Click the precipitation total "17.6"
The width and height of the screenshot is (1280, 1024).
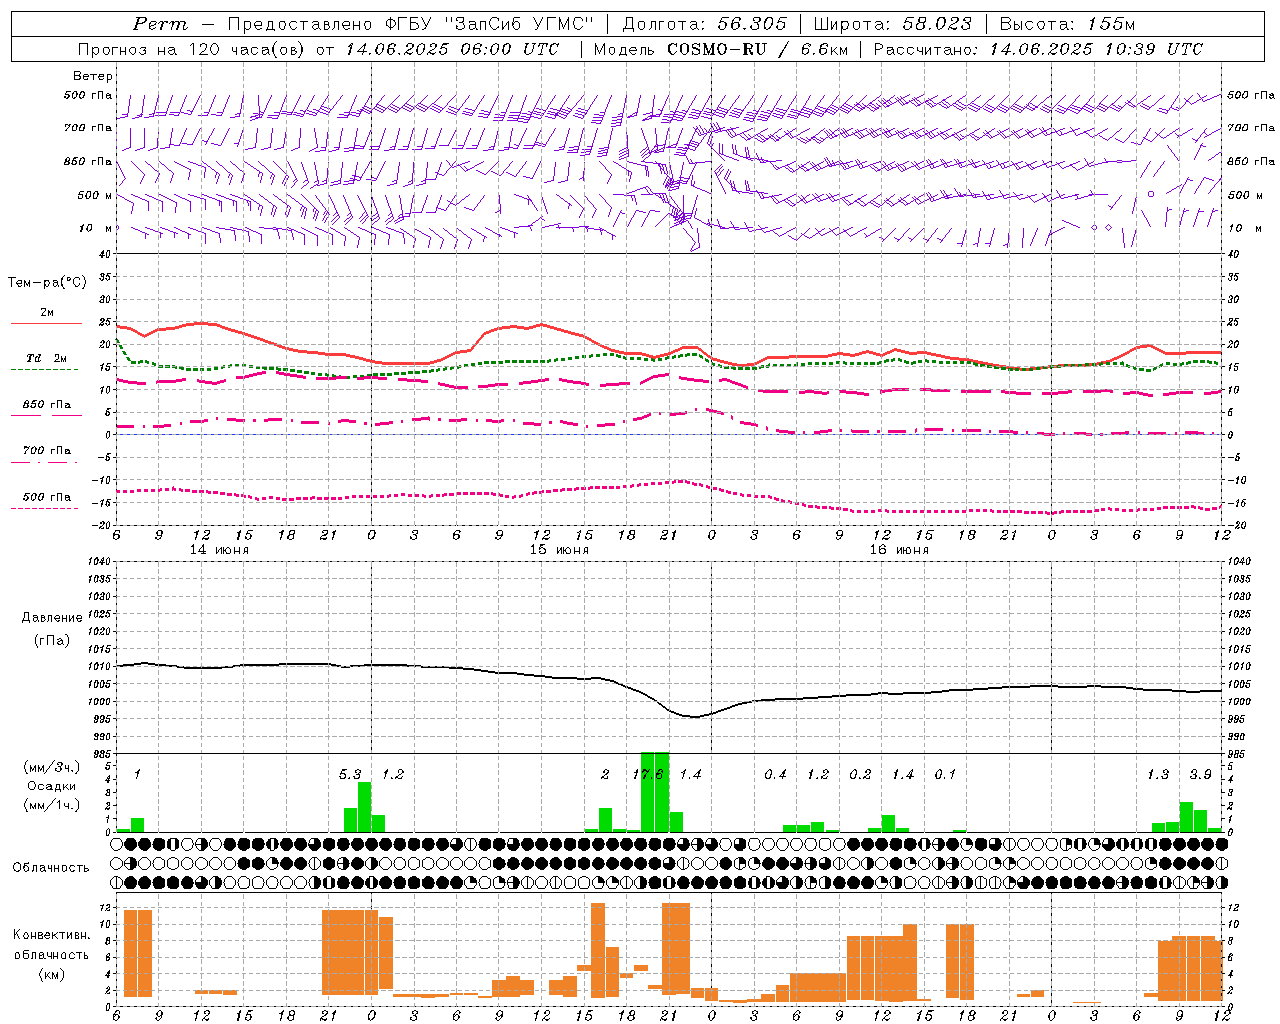(x=648, y=775)
